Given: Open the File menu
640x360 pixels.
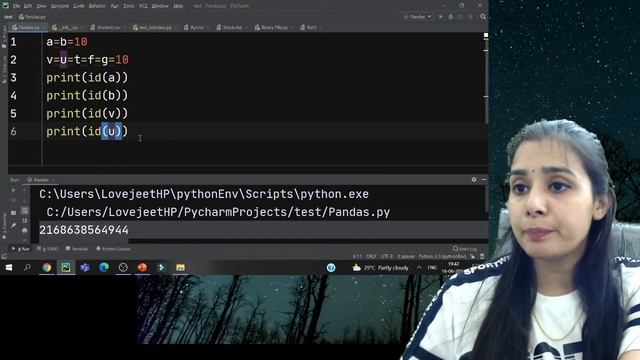Looking at the screenshot, I should pos(16,6).
